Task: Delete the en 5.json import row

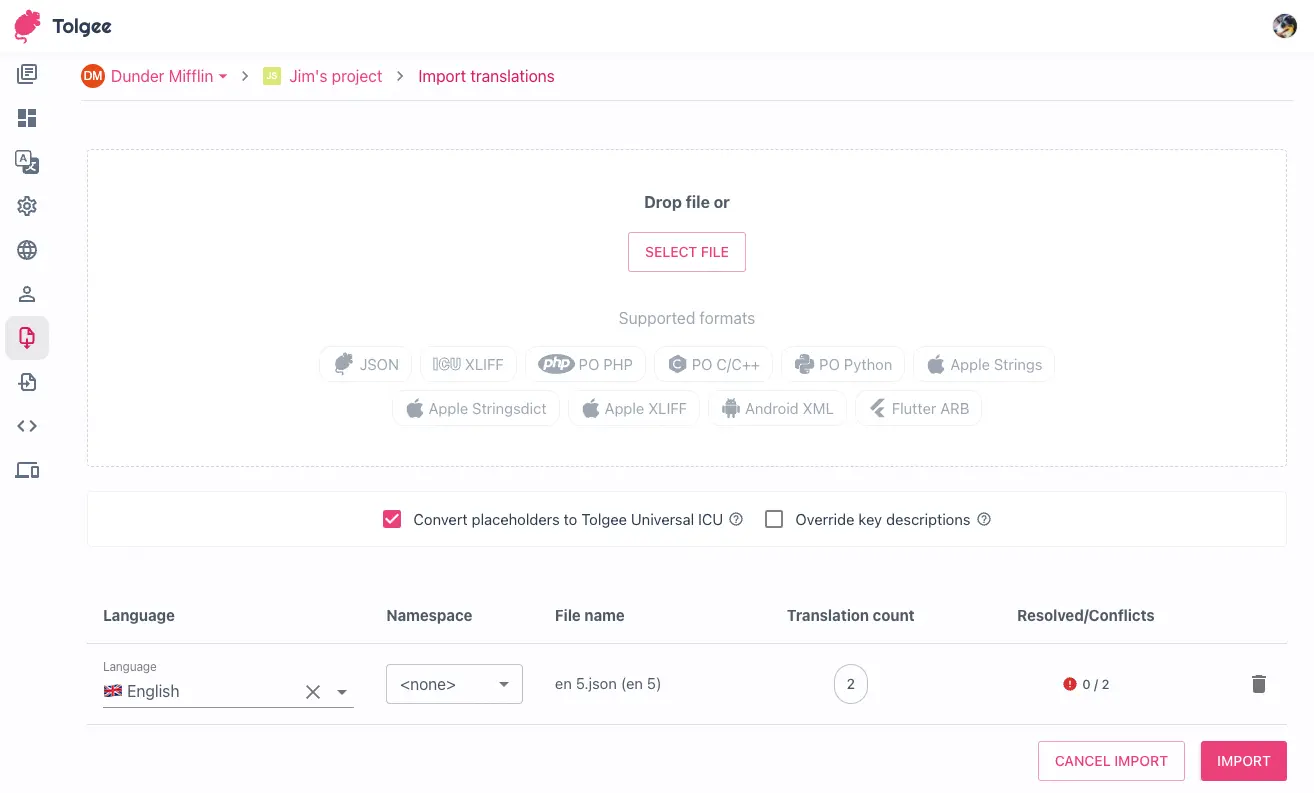Action: pos(1258,684)
